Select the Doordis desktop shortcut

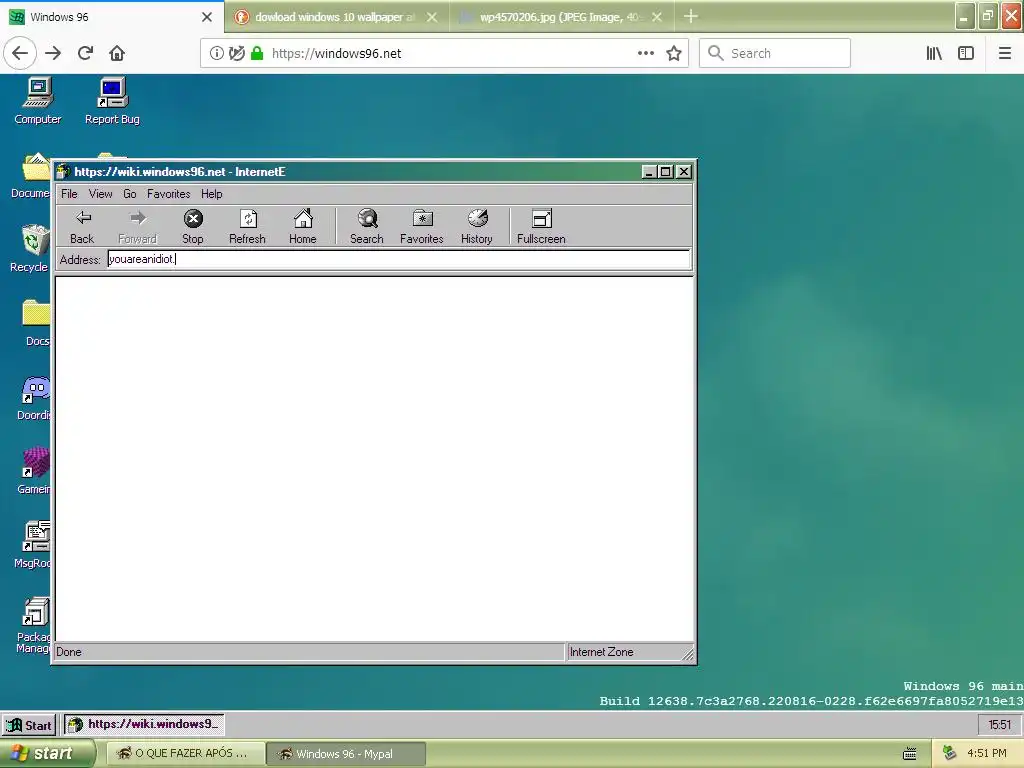(35, 398)
